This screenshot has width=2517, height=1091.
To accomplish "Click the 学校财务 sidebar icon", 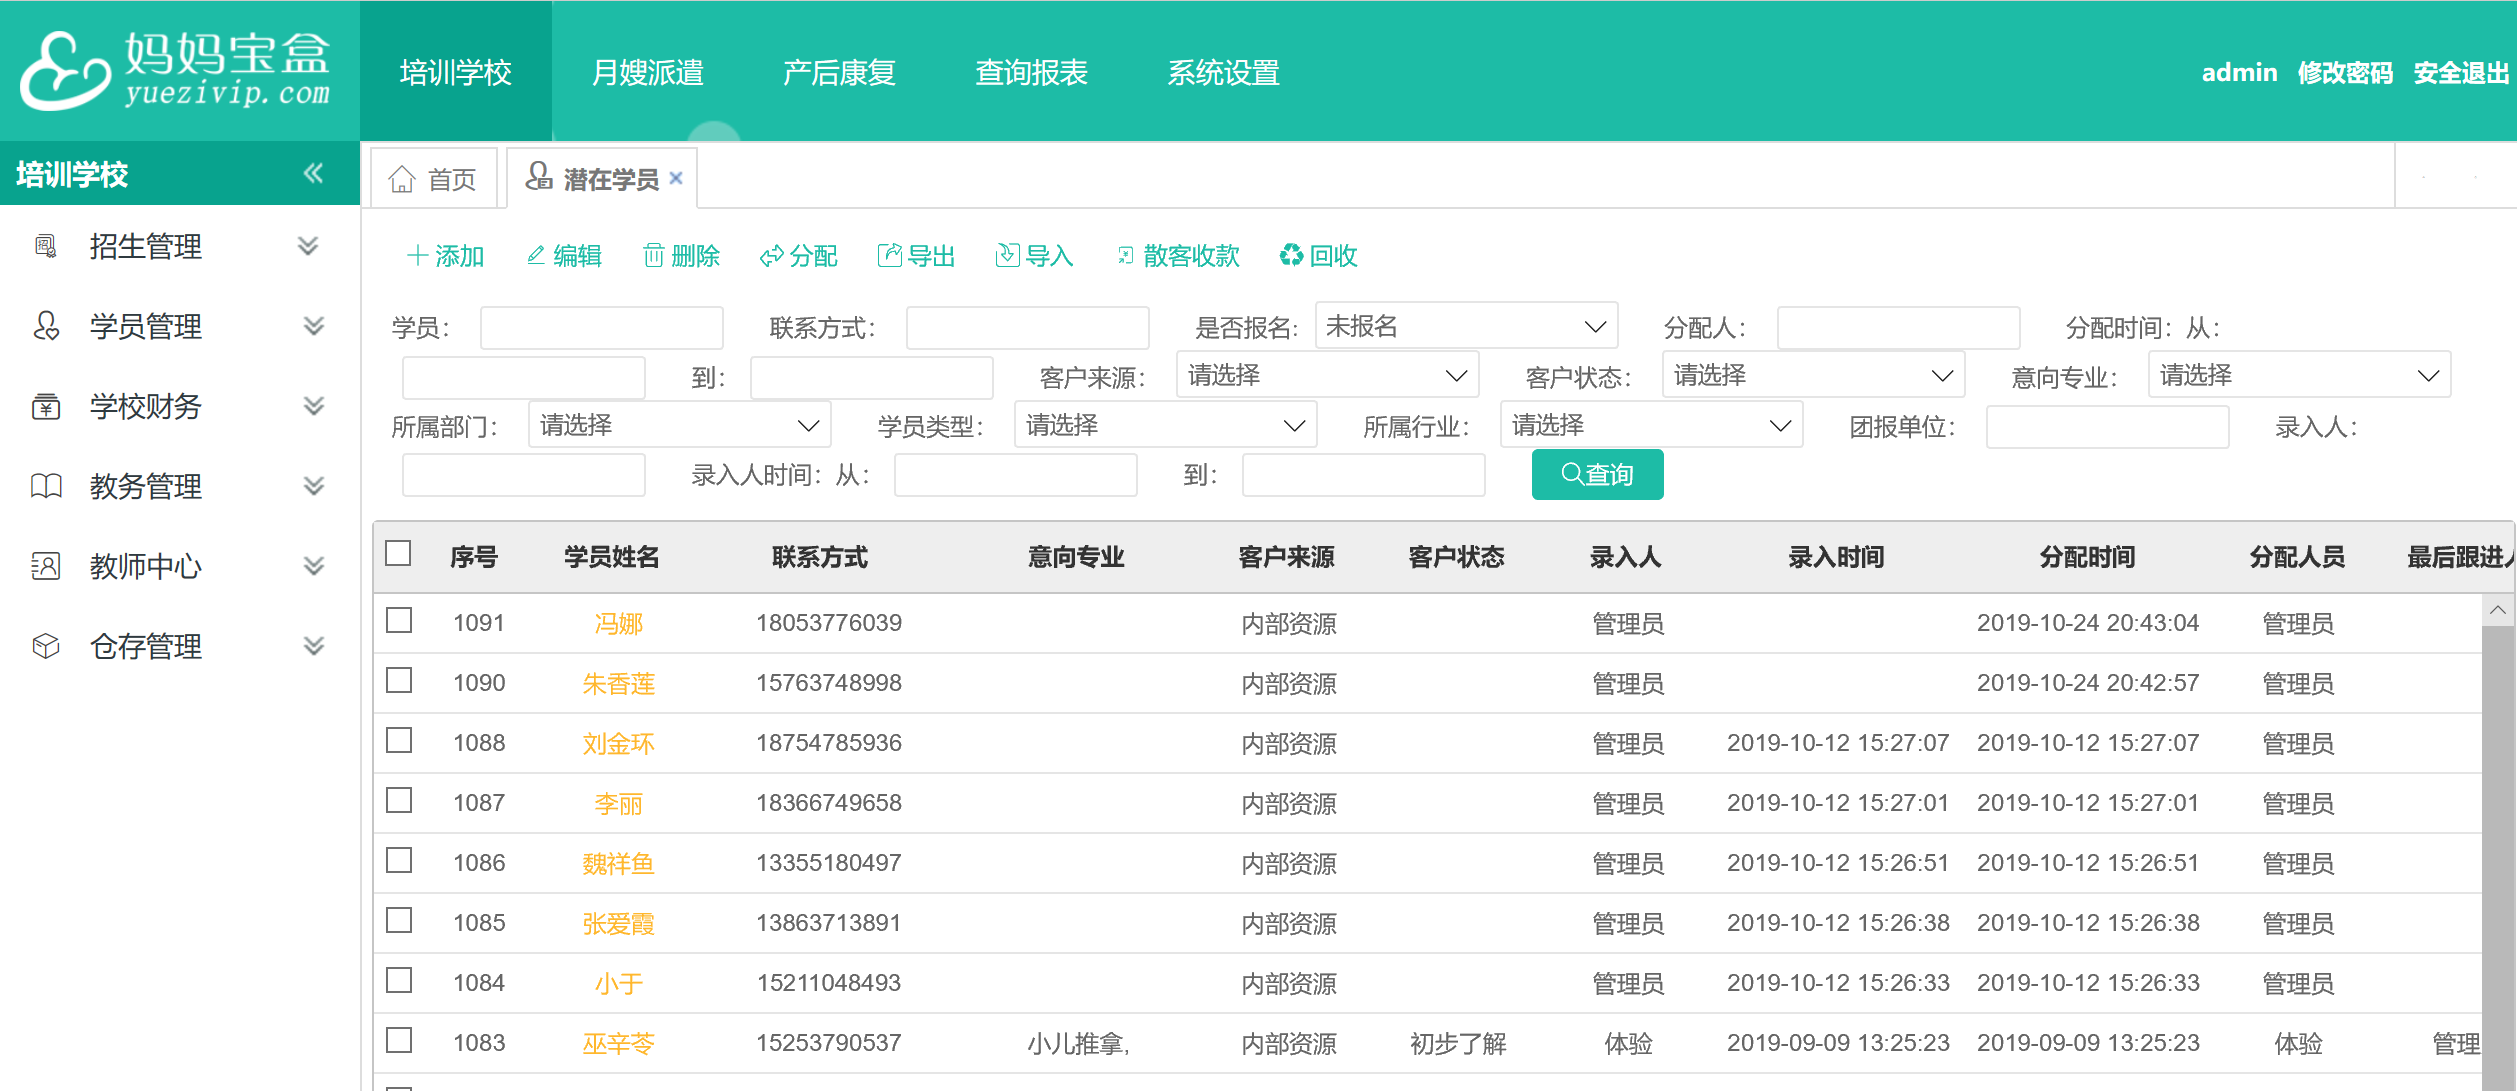I will 46,406.
